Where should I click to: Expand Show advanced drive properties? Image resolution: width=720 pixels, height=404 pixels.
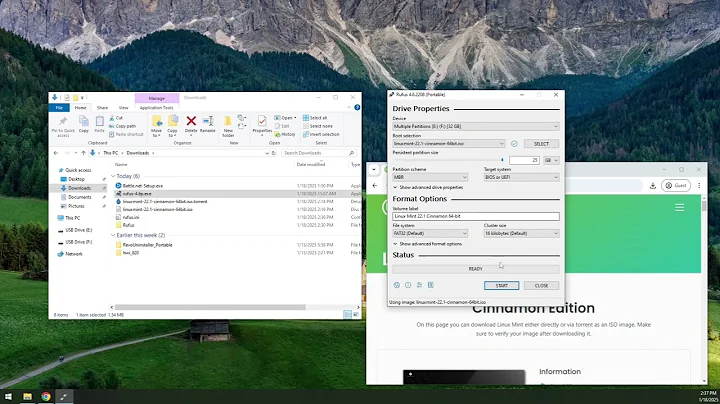pyautogui.click(x=428, y=187)
